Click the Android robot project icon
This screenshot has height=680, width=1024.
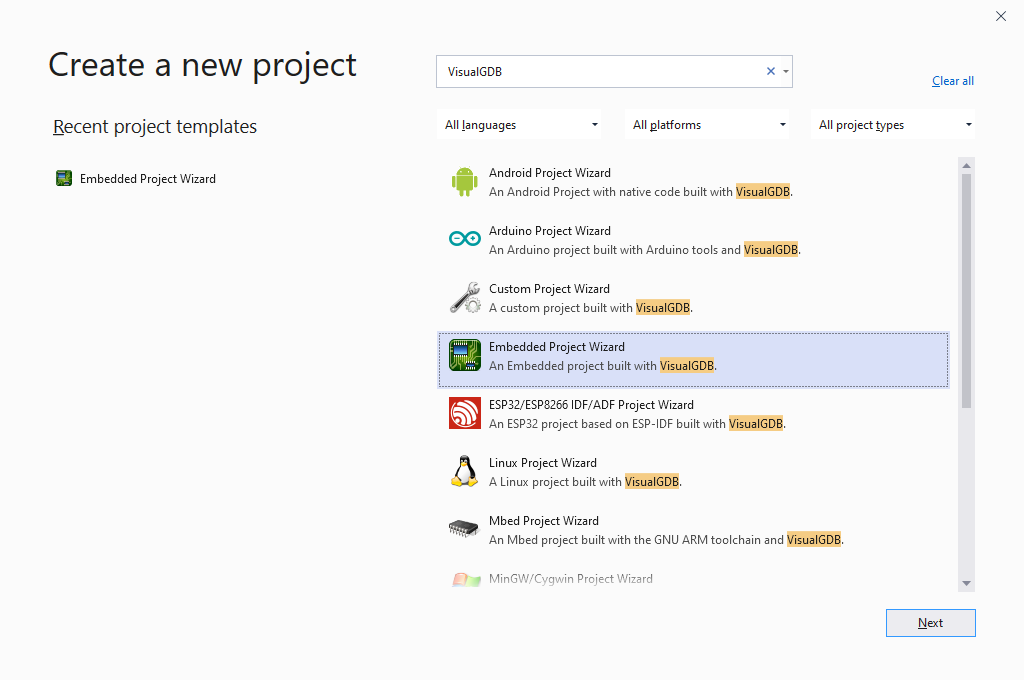(x=464, y=181)
